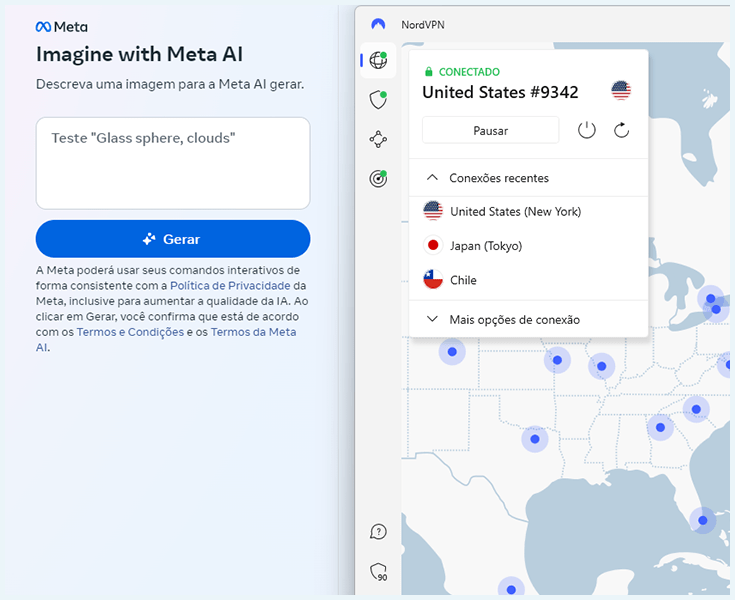Open the Threat Protection shield icon in sidebar
Viewport: 735px width, 600px height.
point(378,100)
